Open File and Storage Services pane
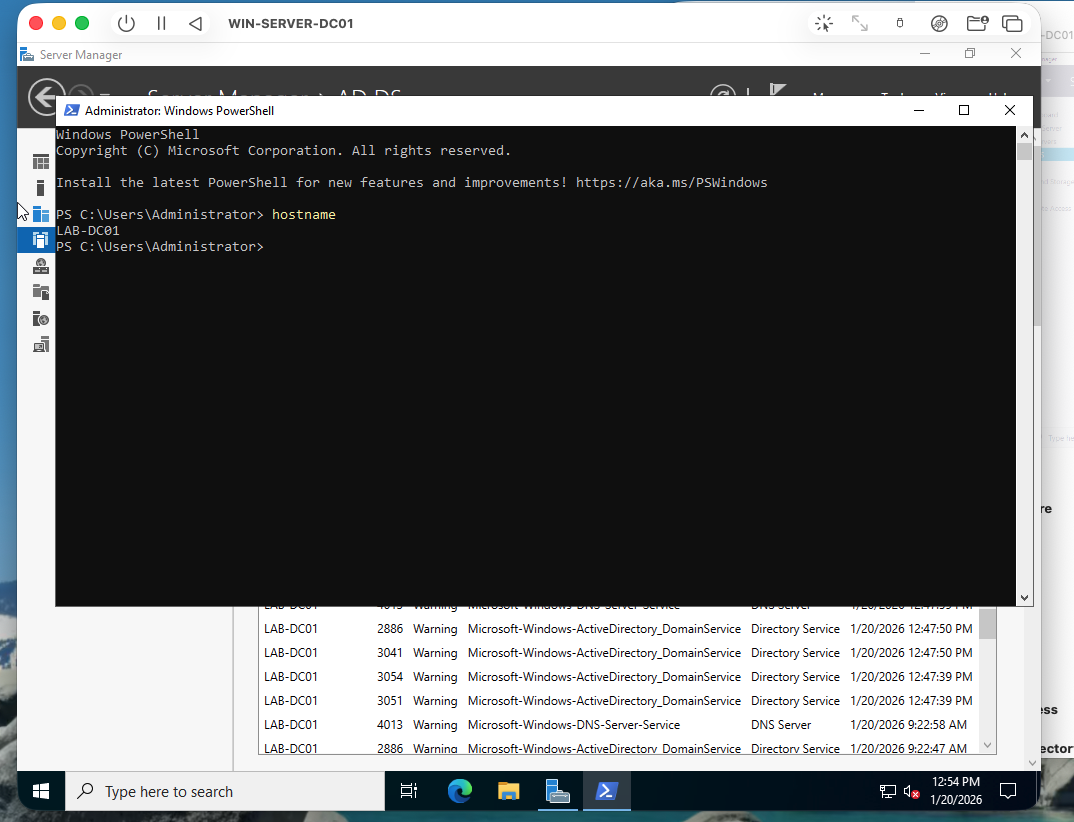1074x822 pixels. pos(40,292)
